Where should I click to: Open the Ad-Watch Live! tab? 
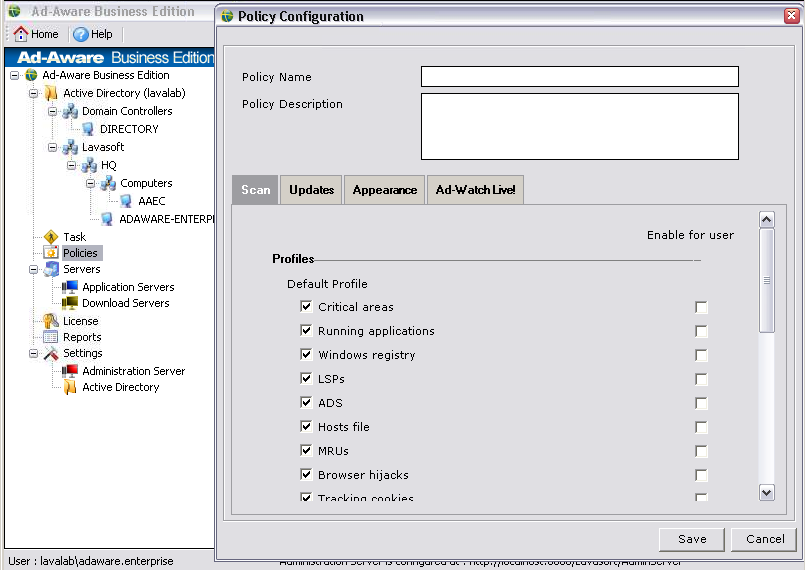[x=475, y=190]
